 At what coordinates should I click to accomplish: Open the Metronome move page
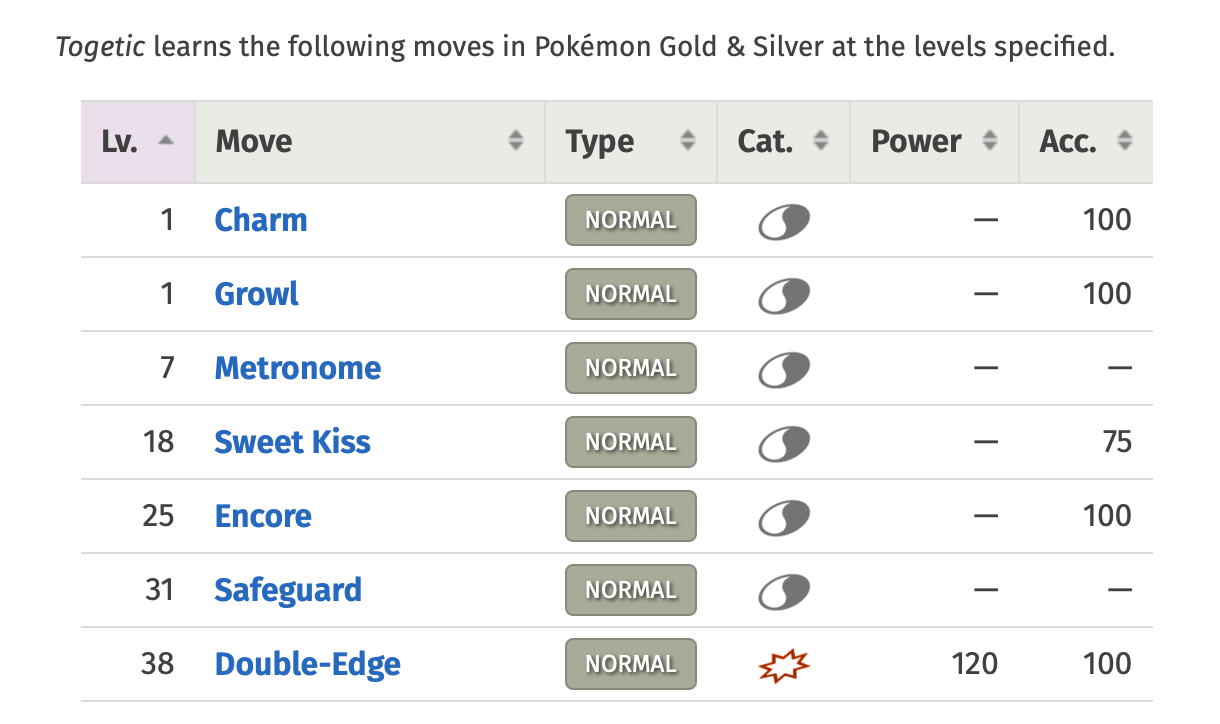(x=298, y=368)
